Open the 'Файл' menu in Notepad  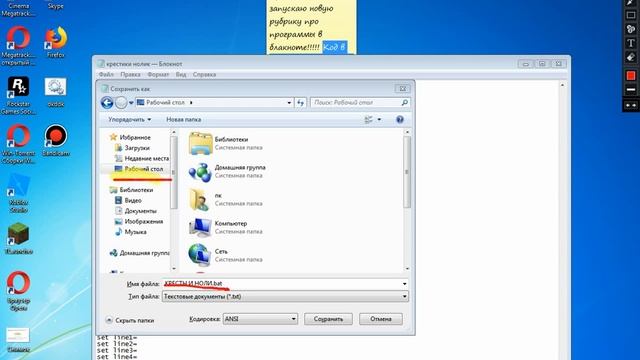click(106, 75)
